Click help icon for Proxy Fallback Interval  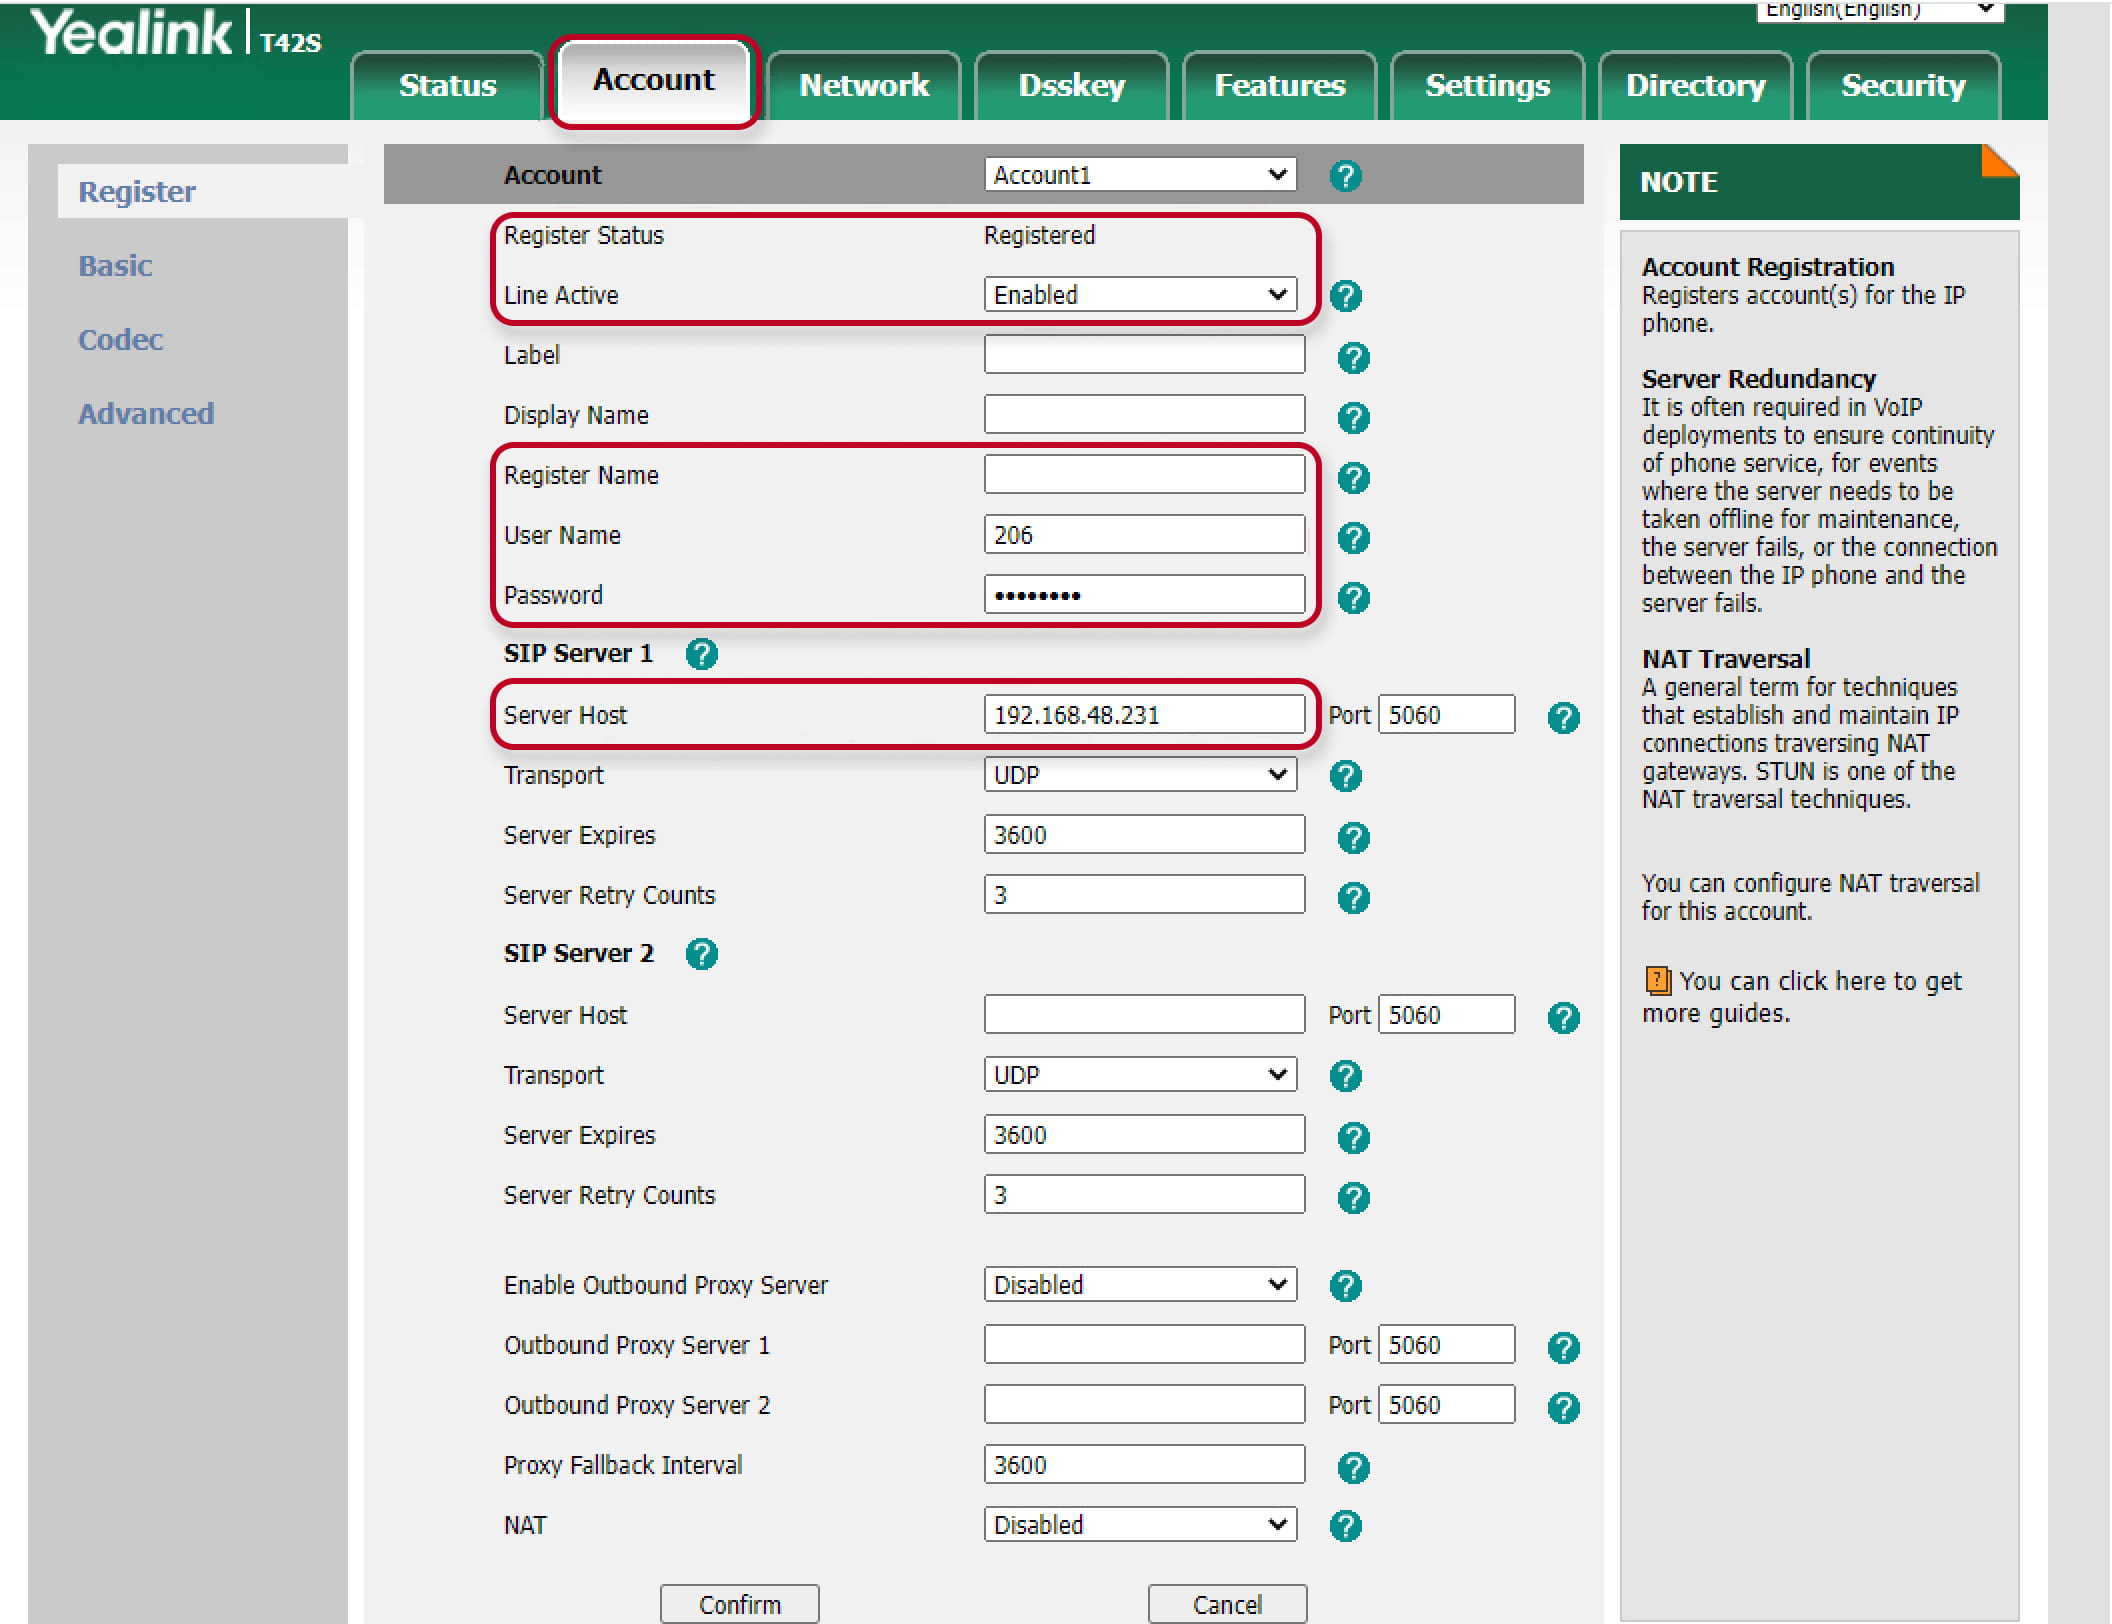click(x=1353, y=1468)
